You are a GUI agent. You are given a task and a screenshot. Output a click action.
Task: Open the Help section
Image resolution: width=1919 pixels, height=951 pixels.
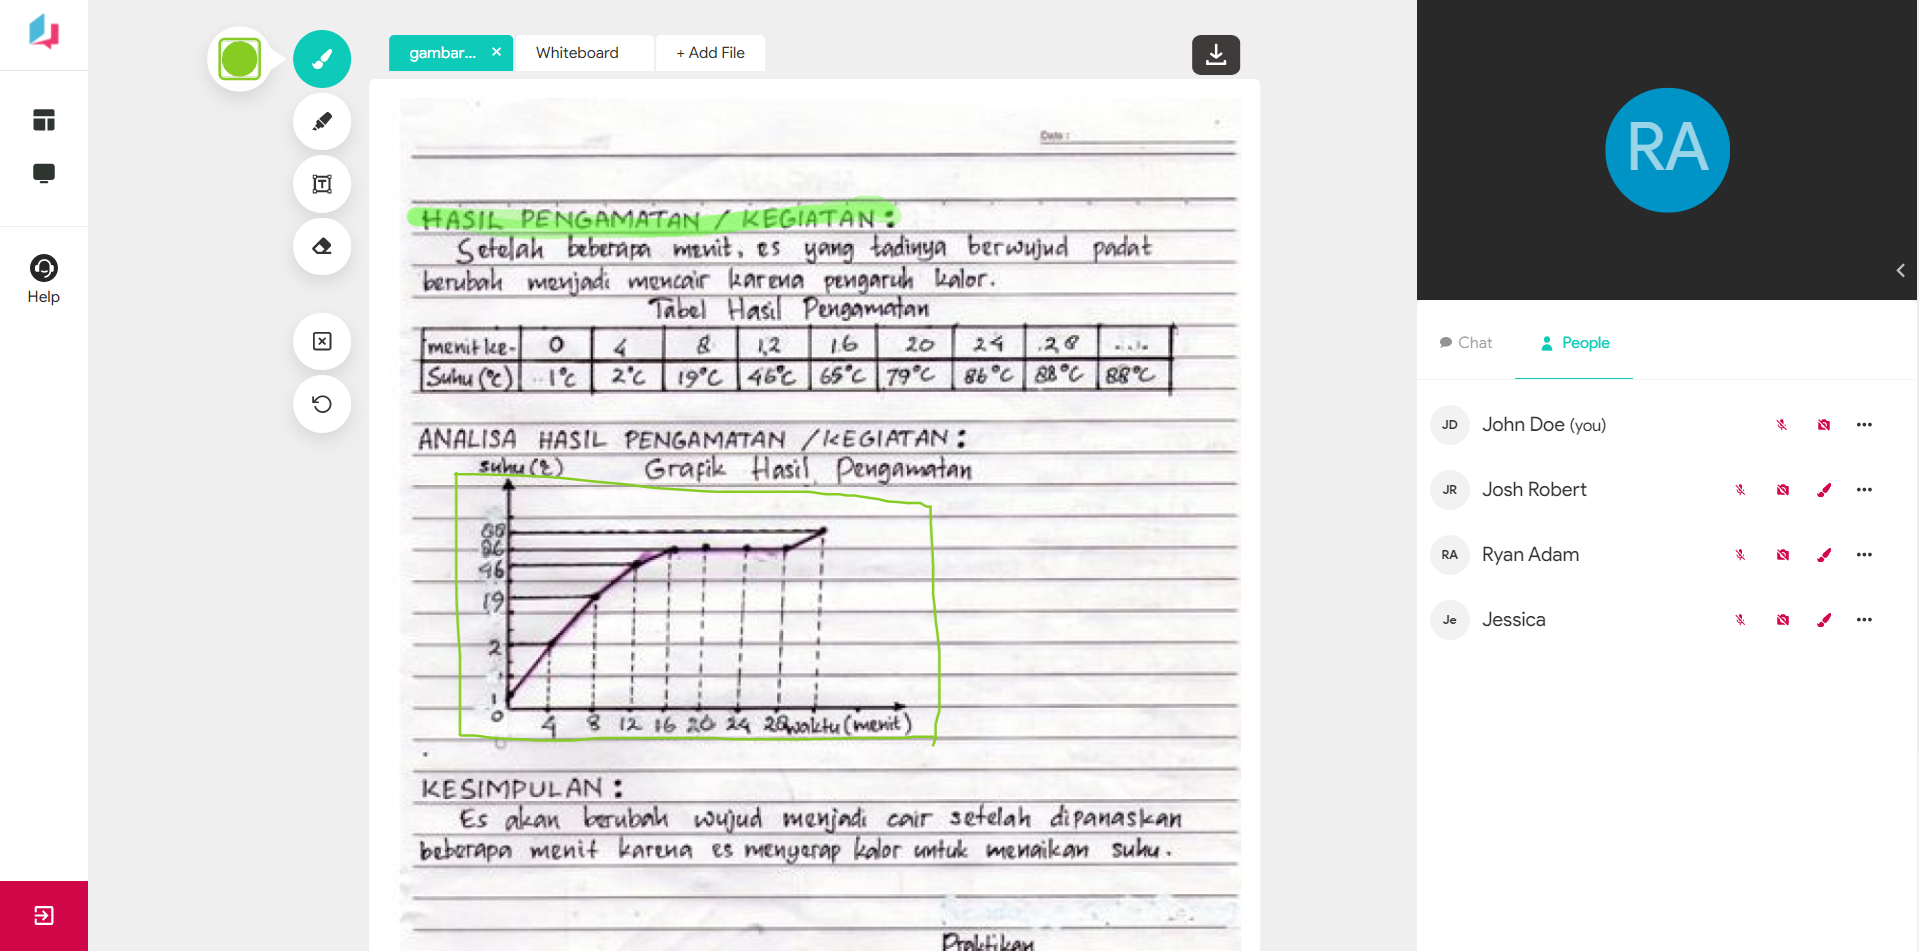tap(44, 279)
